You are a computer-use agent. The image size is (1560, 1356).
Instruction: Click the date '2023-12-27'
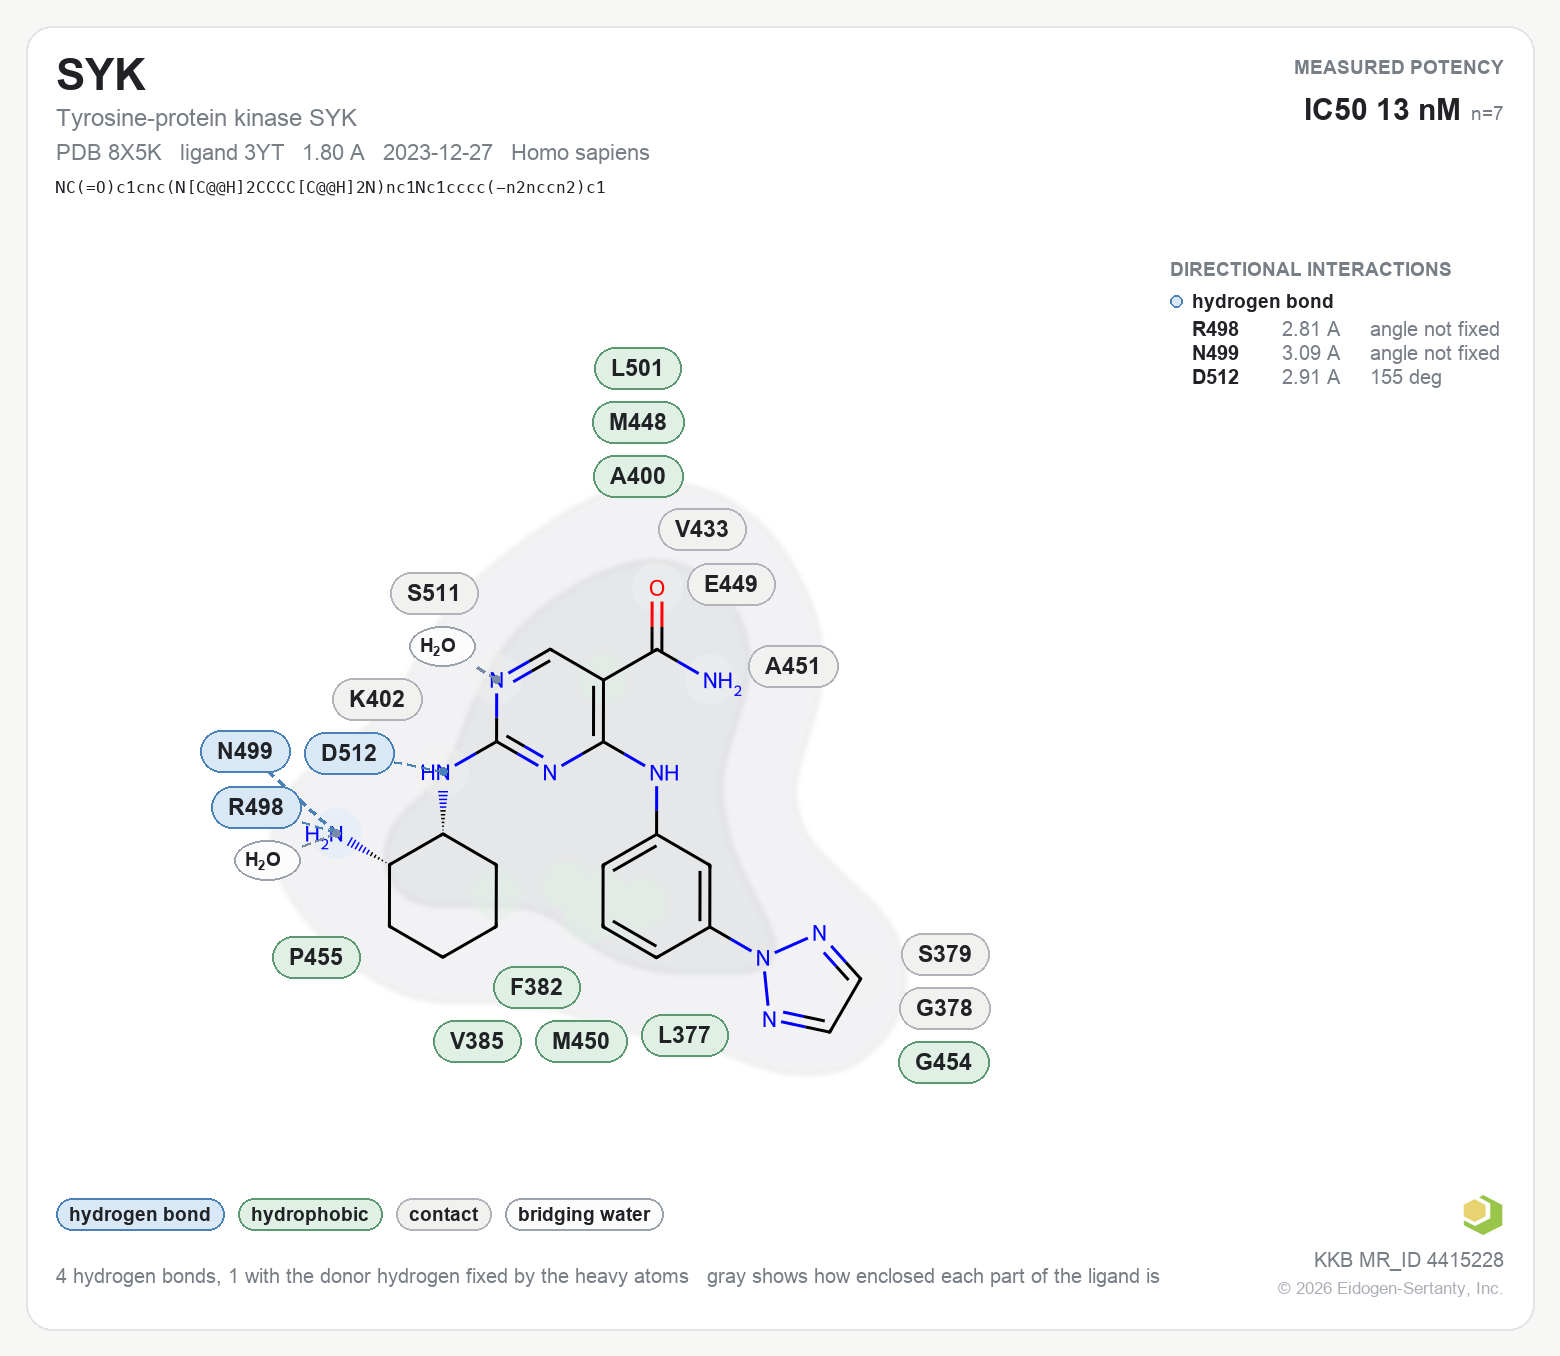(x=438, y=152)
